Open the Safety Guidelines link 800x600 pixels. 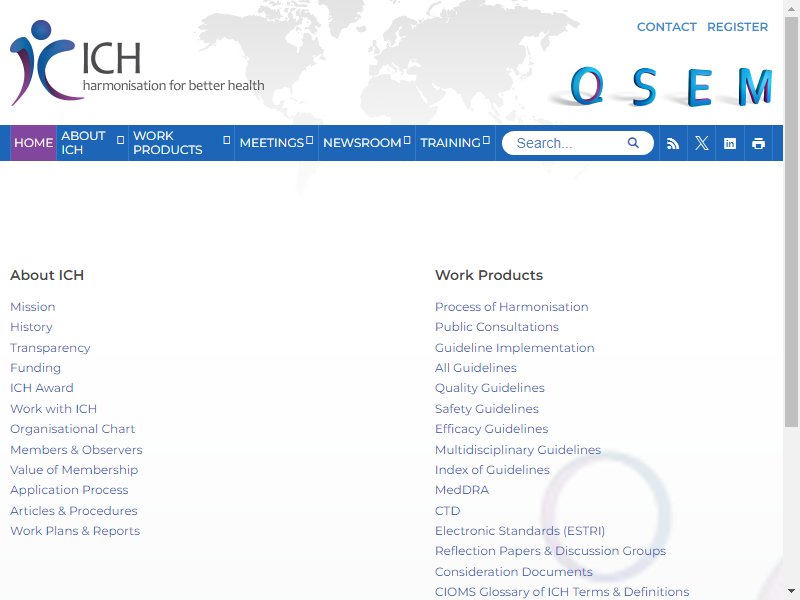pos(487,409)
